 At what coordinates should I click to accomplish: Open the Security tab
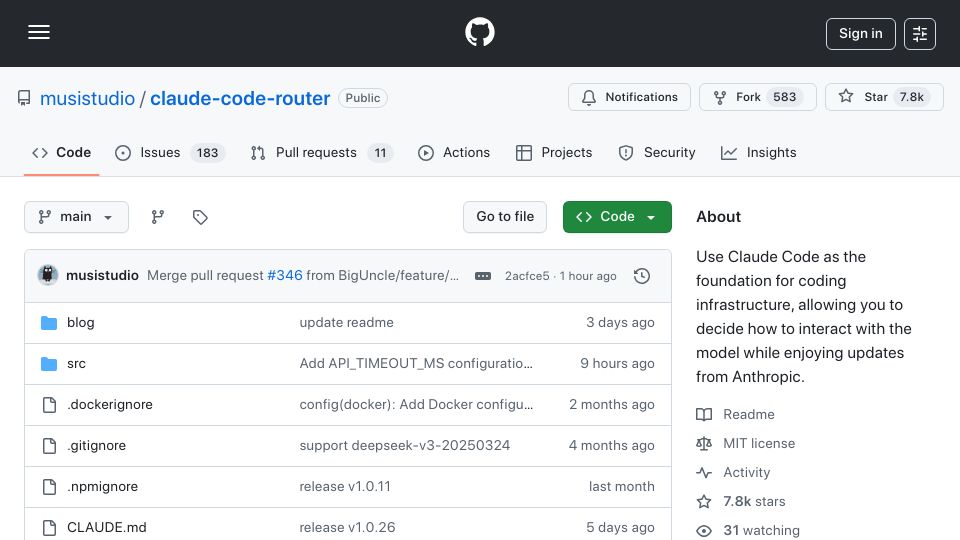pyautogui.click(x=657, y=152)
